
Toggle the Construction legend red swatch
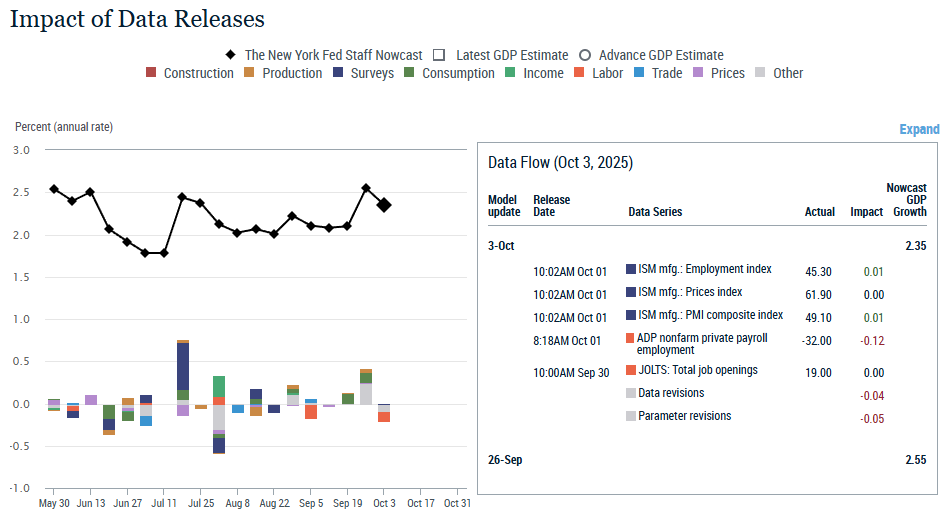(151, 73)
